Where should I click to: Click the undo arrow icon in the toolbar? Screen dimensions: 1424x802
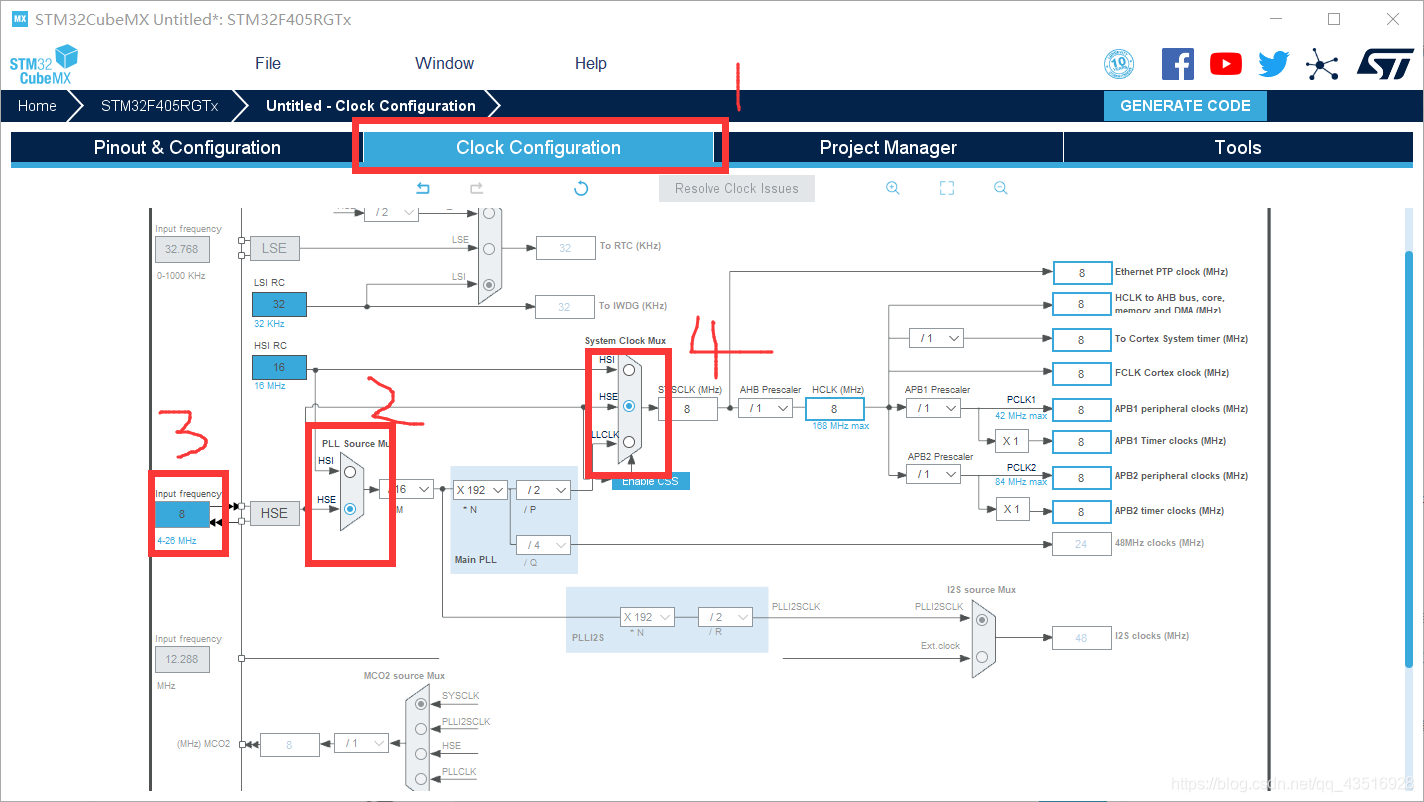tap(423, 188)
